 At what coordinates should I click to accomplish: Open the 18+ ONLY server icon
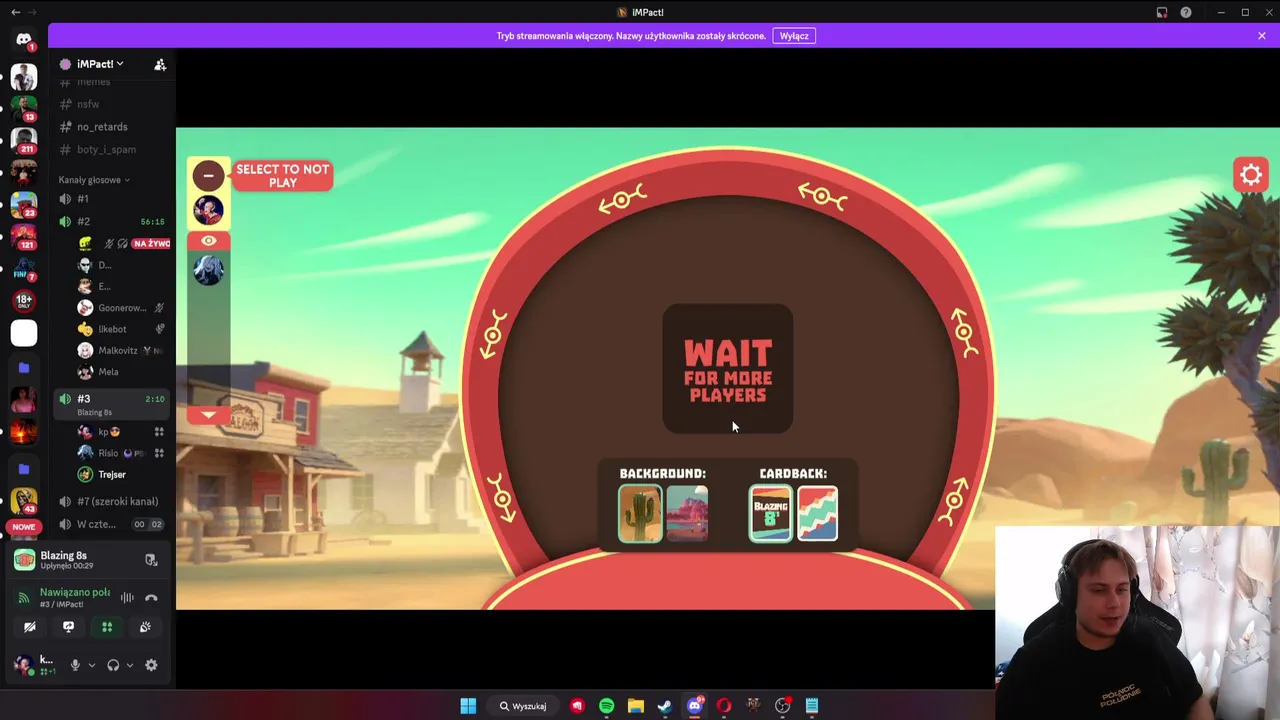[24, 300]
